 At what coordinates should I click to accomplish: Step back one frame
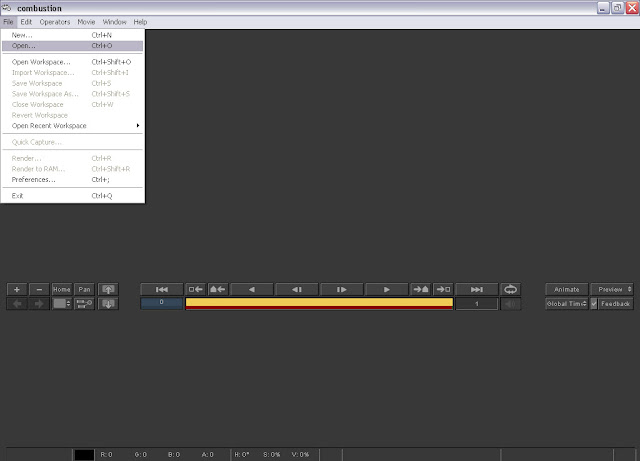click(297, 290)
